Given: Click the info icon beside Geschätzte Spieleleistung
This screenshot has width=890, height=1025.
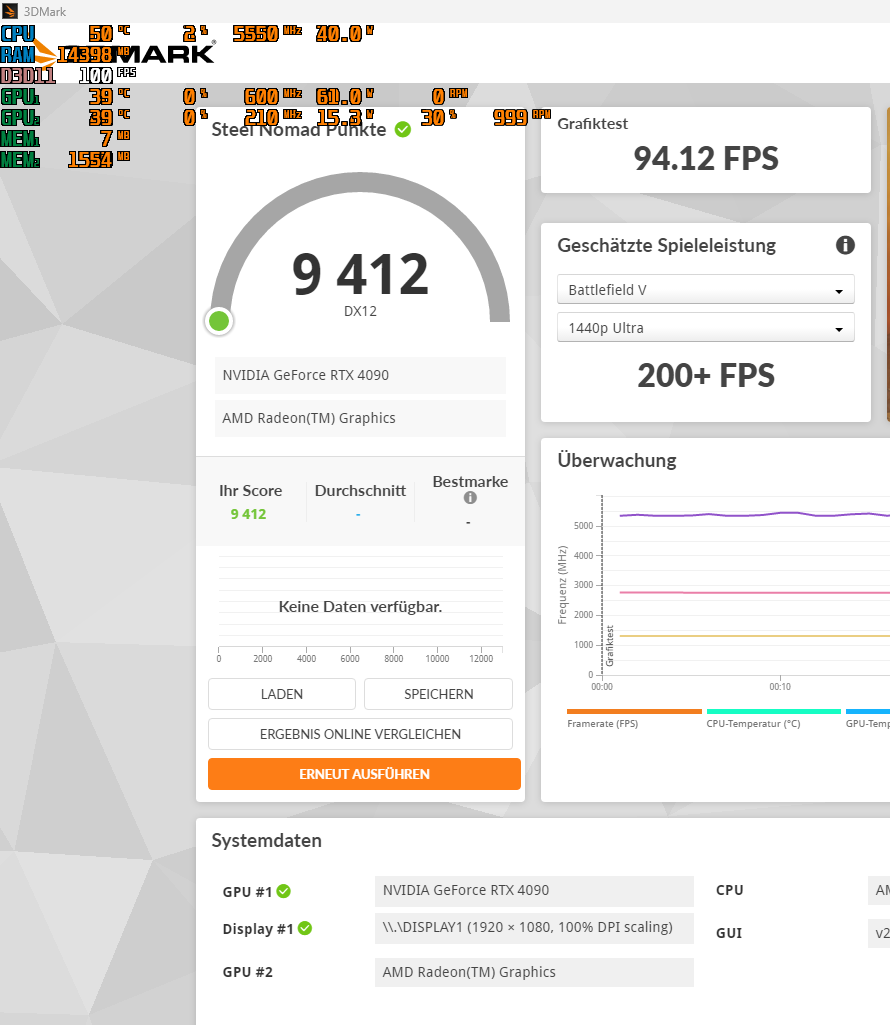Looking at the screenshot, I should [845, 245].
